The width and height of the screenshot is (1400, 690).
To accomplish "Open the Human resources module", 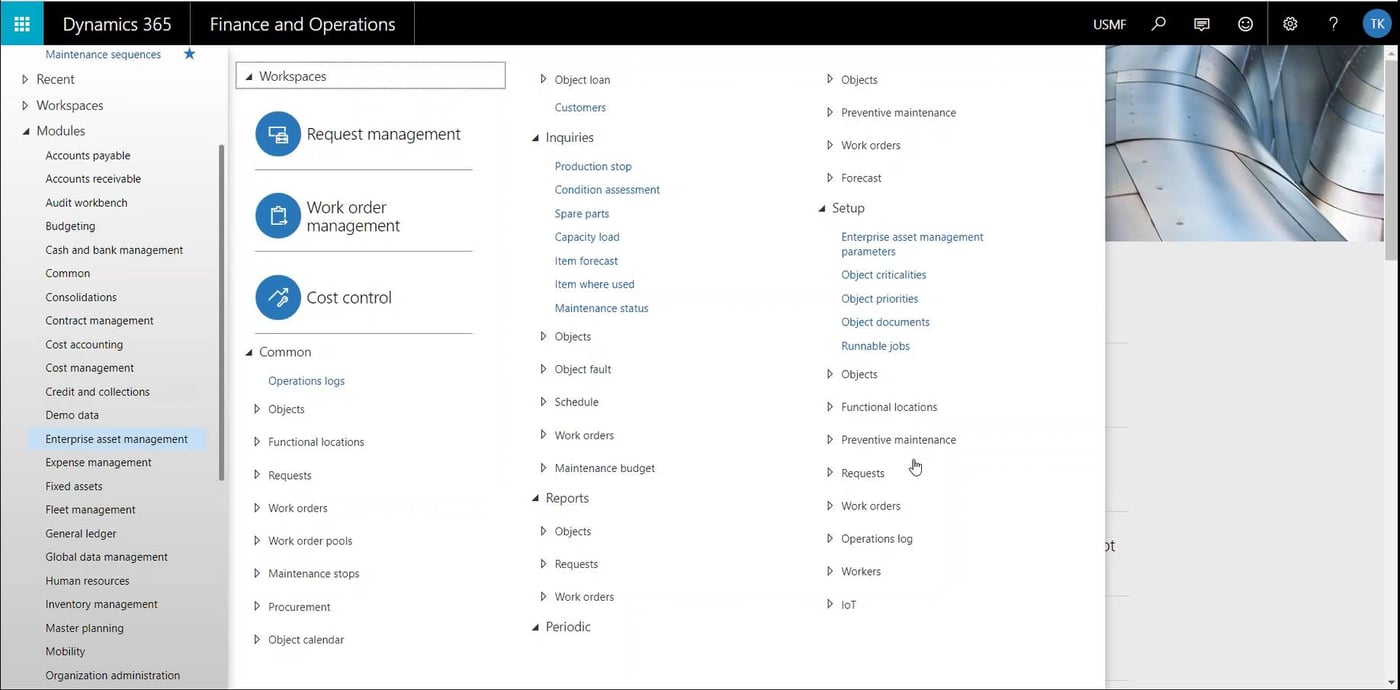I will click(87, 580).
